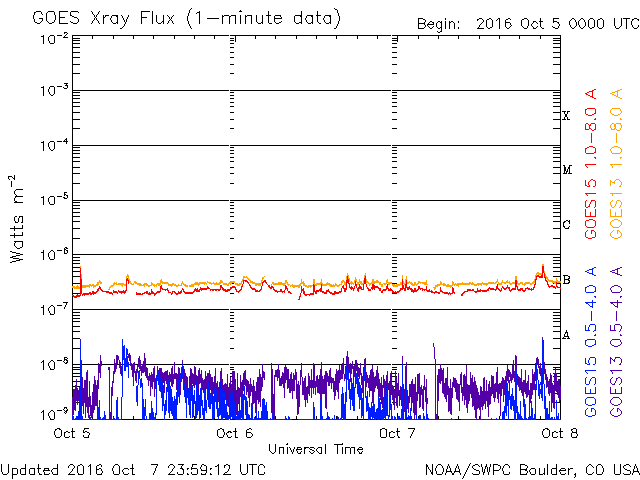The height and width of the screenshot is (480, 640).
Task: Click the Oct 6 x-axis label
Action: click(x=234, y=433)
